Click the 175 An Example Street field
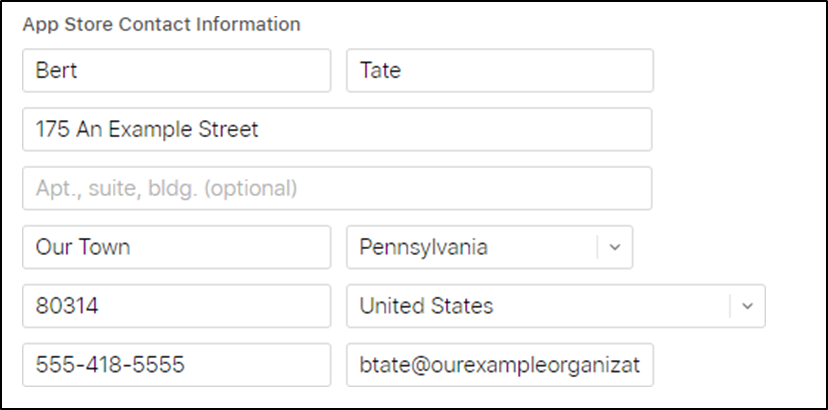This screenshot has height=410, width=828. [x=337, y=129]
